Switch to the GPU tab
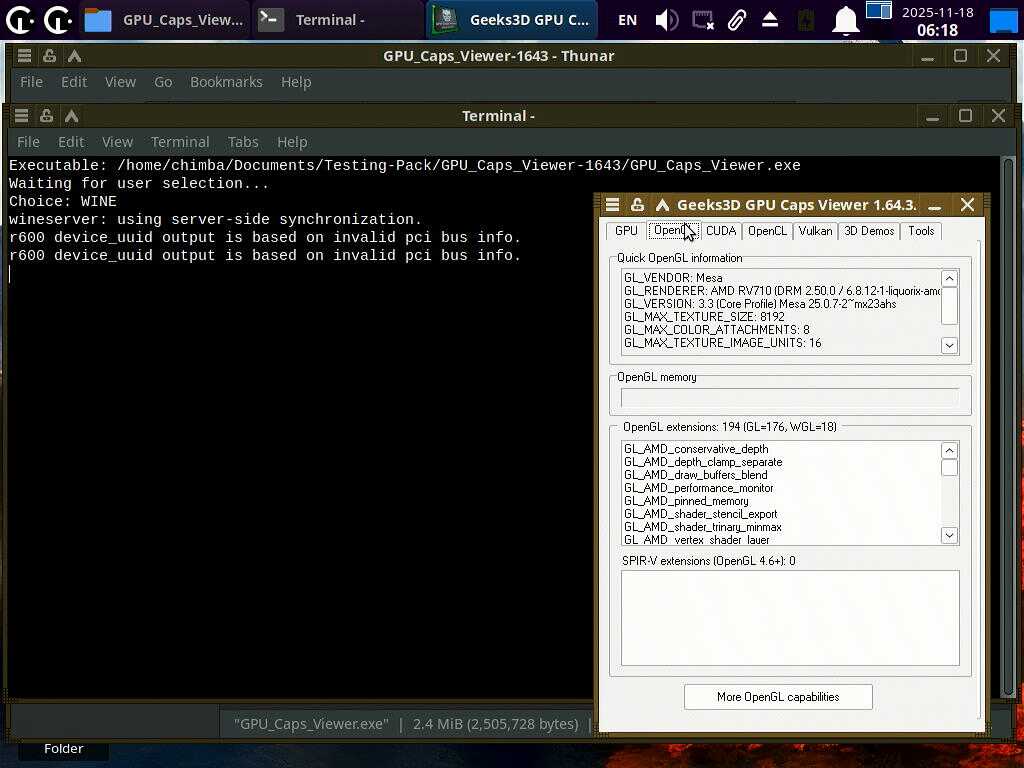Image resolution: width=1024 pixels, height=768 pixels. click(x=626, y=231)
